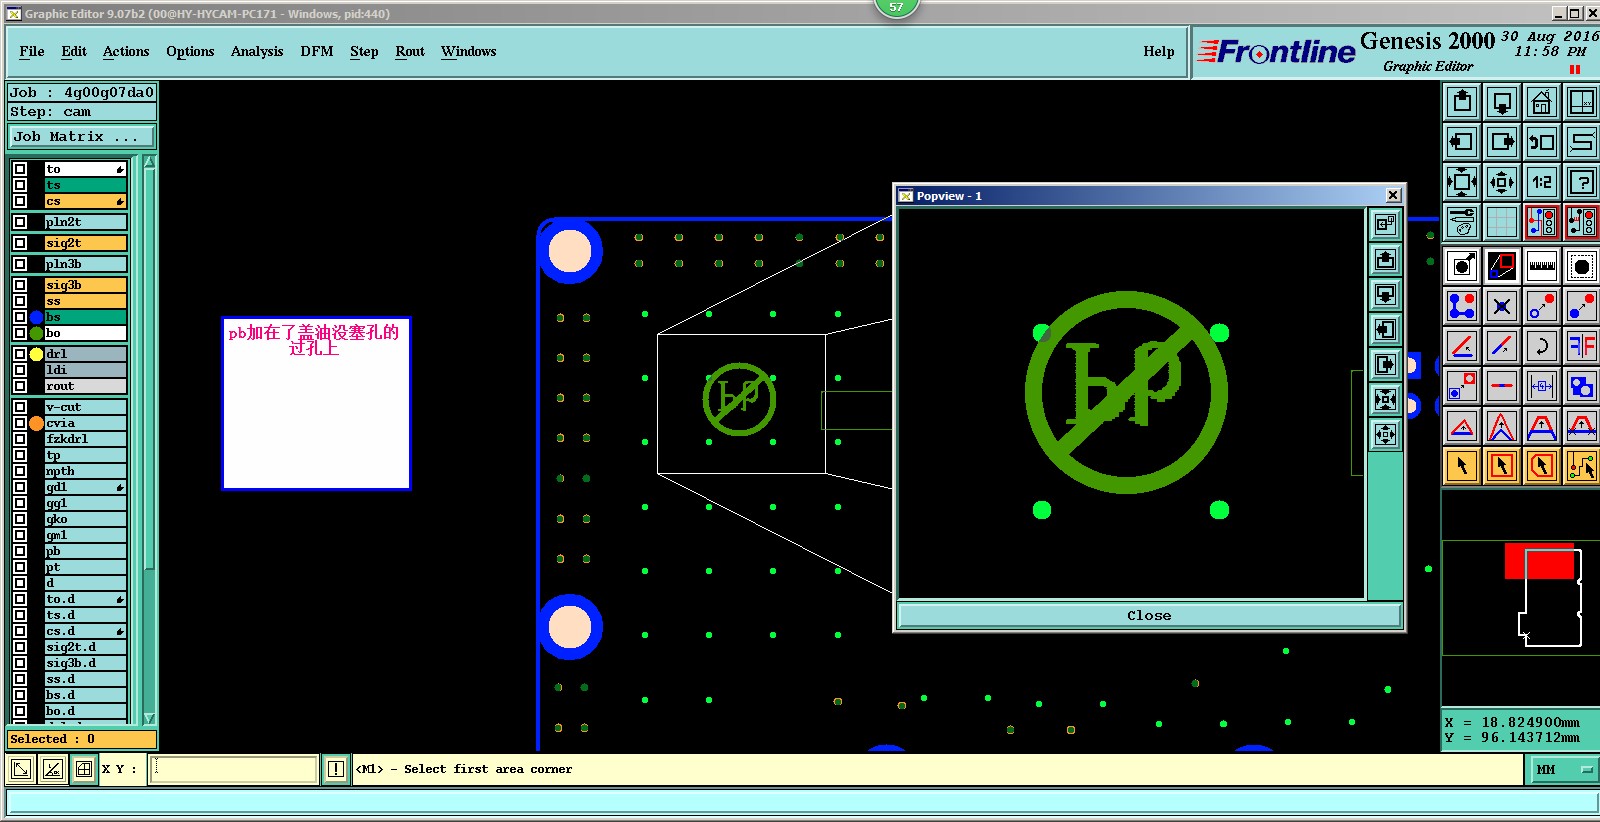The image size is (1600, 822).
Task: Open the Actions menu
Action: tap(126, 52)
